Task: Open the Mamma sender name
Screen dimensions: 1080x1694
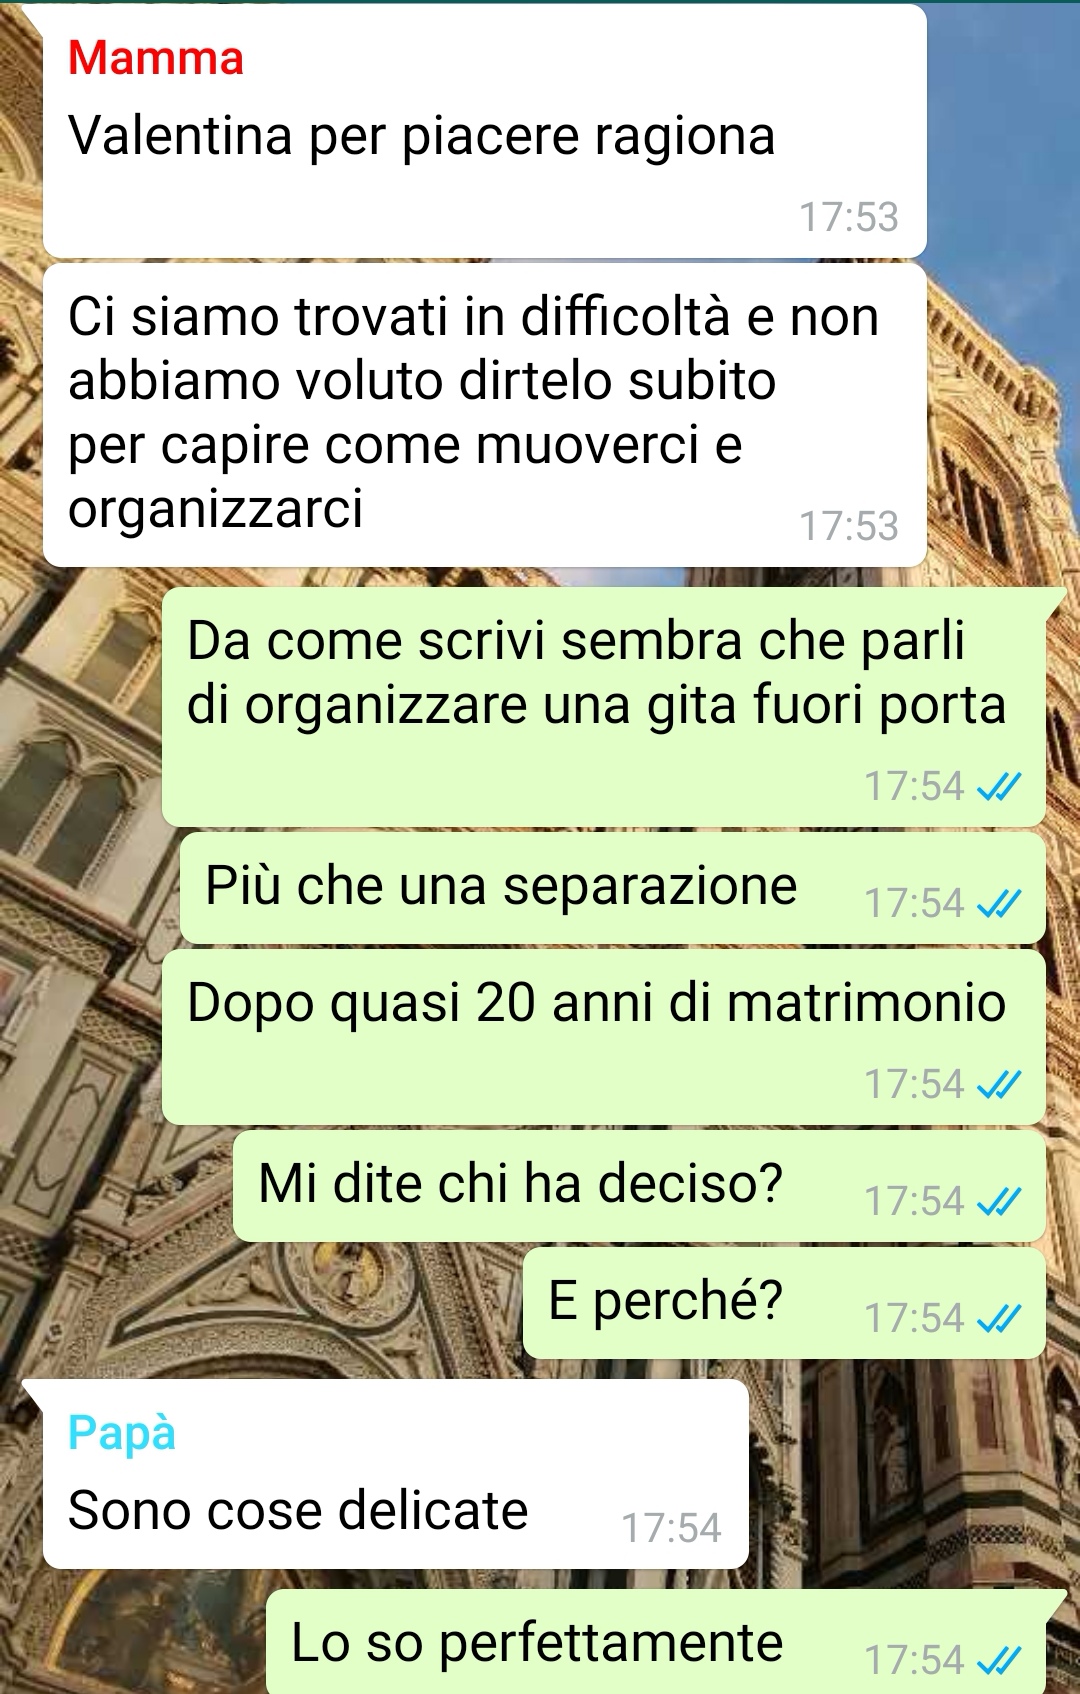Action: (156, 58)
